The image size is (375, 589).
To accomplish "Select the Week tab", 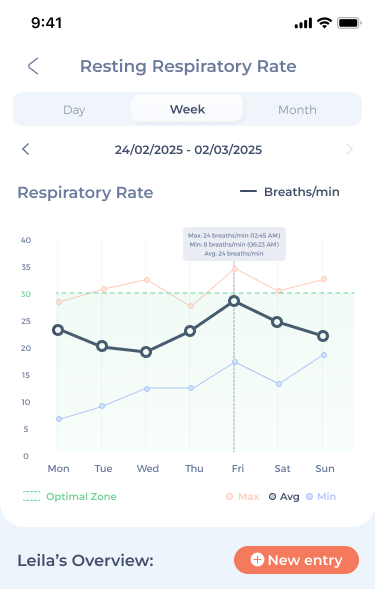I will (188, 109).
